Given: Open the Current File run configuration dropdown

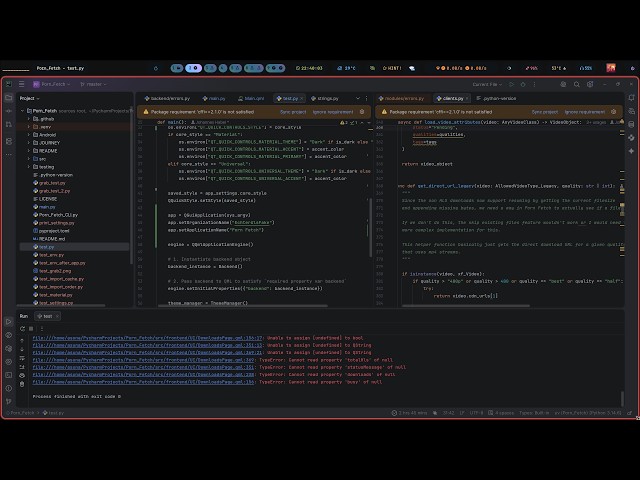Looking at the screenshot, I should click(487, 84).
